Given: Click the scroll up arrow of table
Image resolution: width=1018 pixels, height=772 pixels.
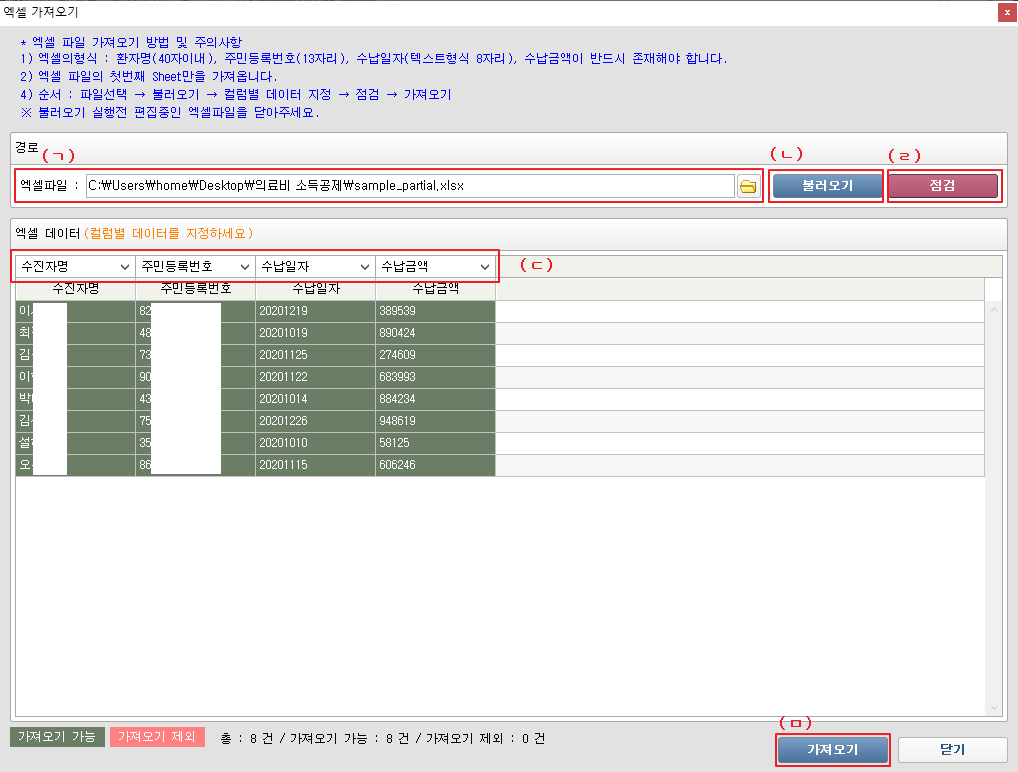Looking at the screenshot, I should 993,309.
